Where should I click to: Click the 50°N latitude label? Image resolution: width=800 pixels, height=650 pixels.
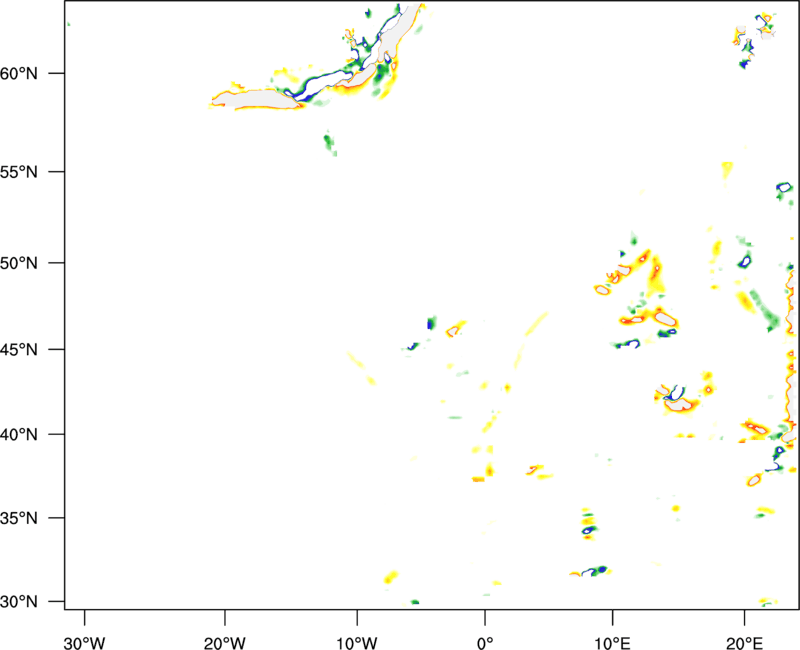coord(19,263)
